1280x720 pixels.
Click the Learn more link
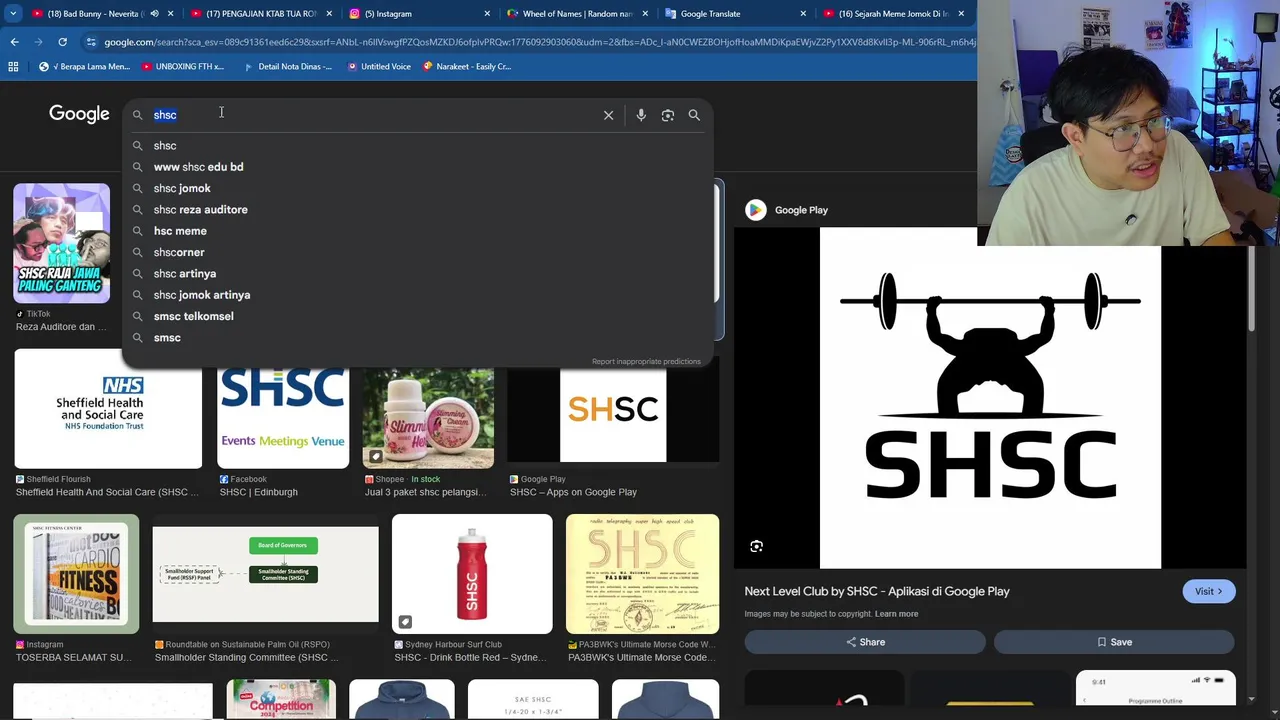[x=896, y=614]
